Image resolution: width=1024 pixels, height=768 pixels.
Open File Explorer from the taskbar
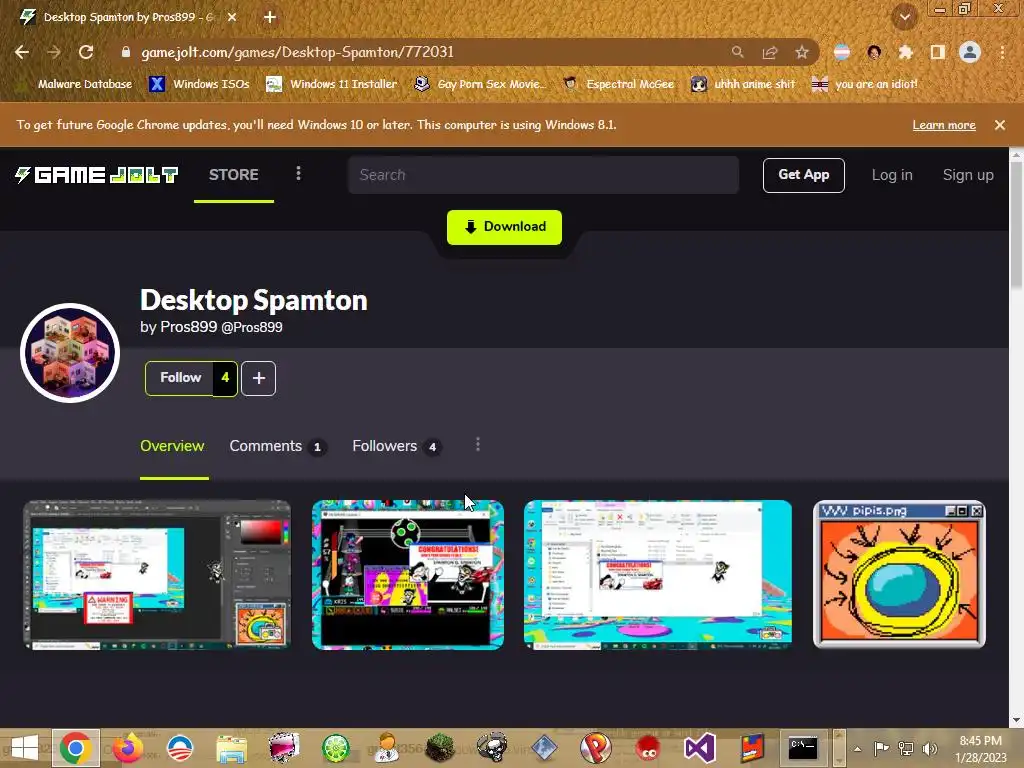[x=232, y=748]
